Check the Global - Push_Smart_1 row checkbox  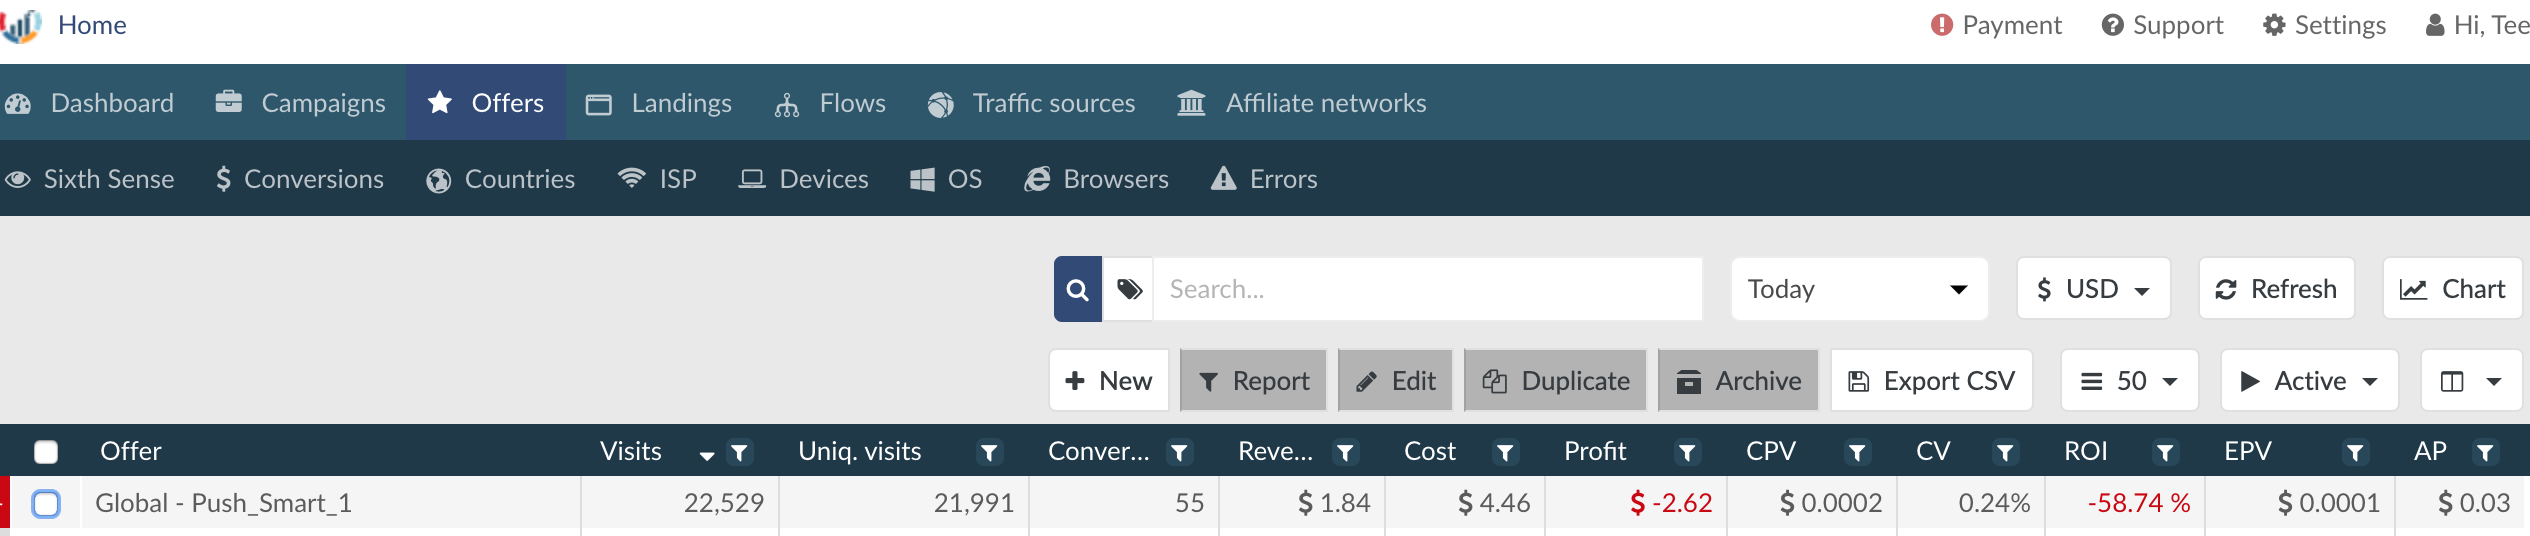tap(46, 503)
